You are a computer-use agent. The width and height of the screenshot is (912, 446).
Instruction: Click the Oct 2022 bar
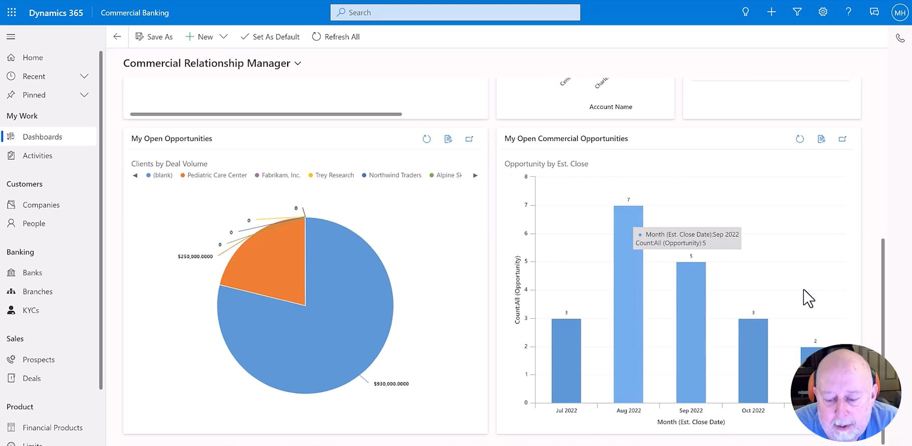[x=753, y=361]
